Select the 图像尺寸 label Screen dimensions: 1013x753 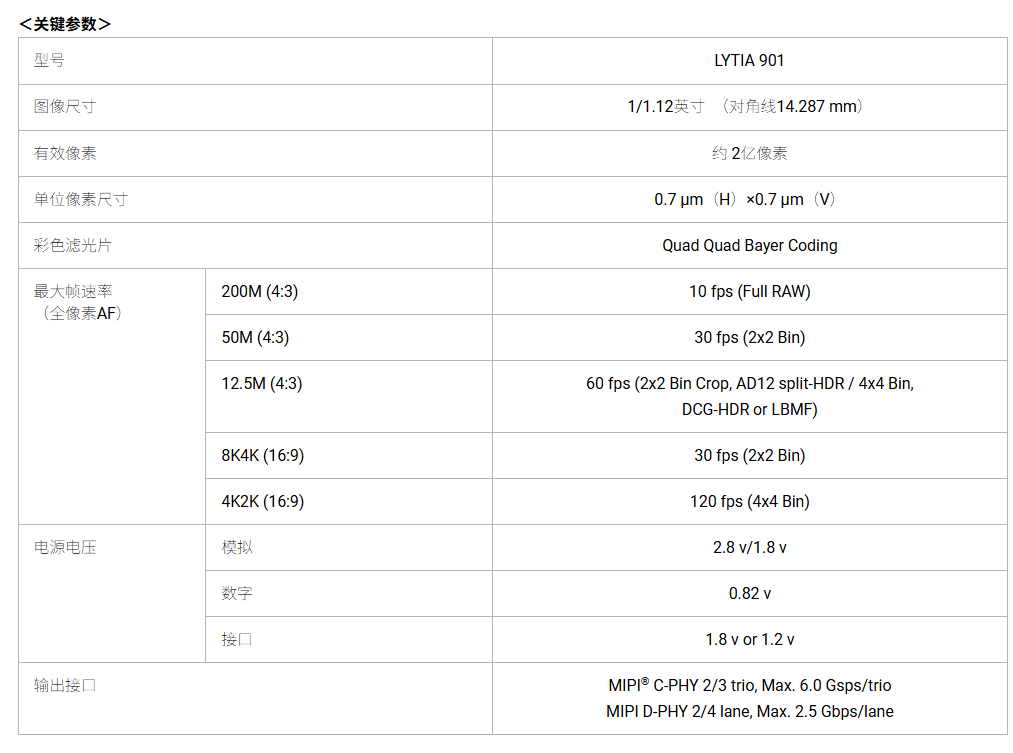click(x=65, y=107)
